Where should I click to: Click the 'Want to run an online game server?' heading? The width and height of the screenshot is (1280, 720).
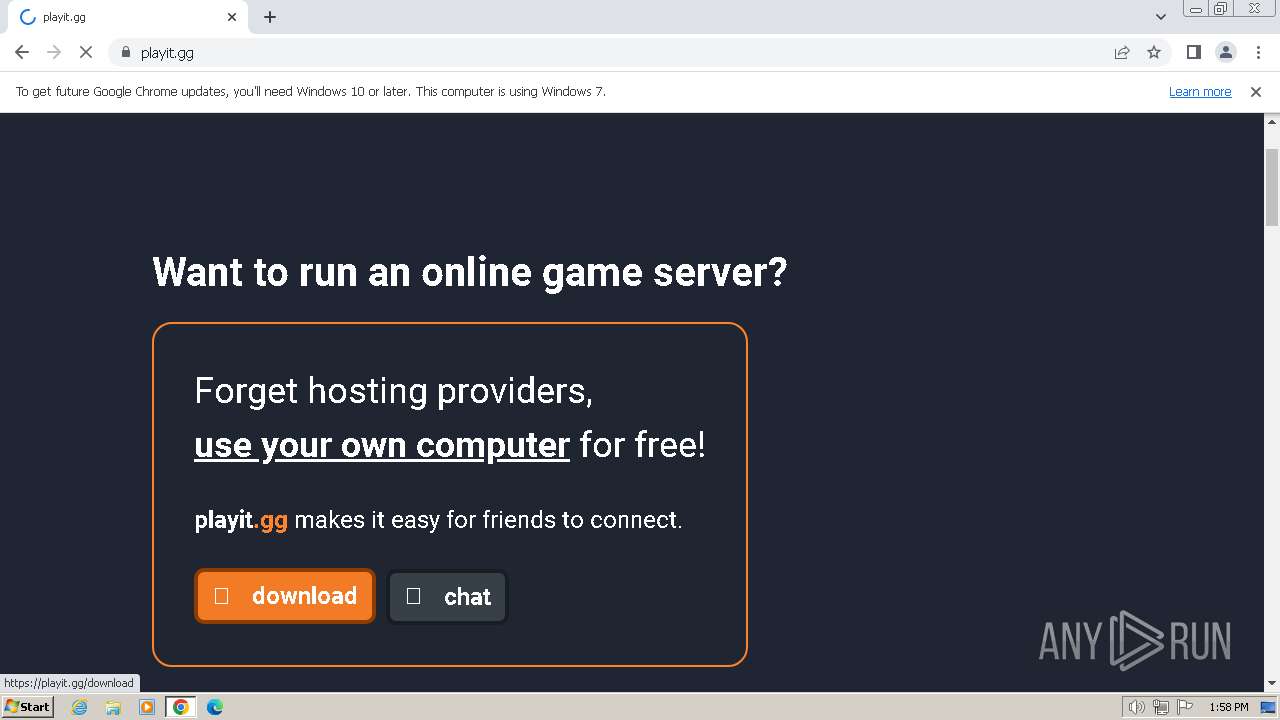[x=470, y=272]
